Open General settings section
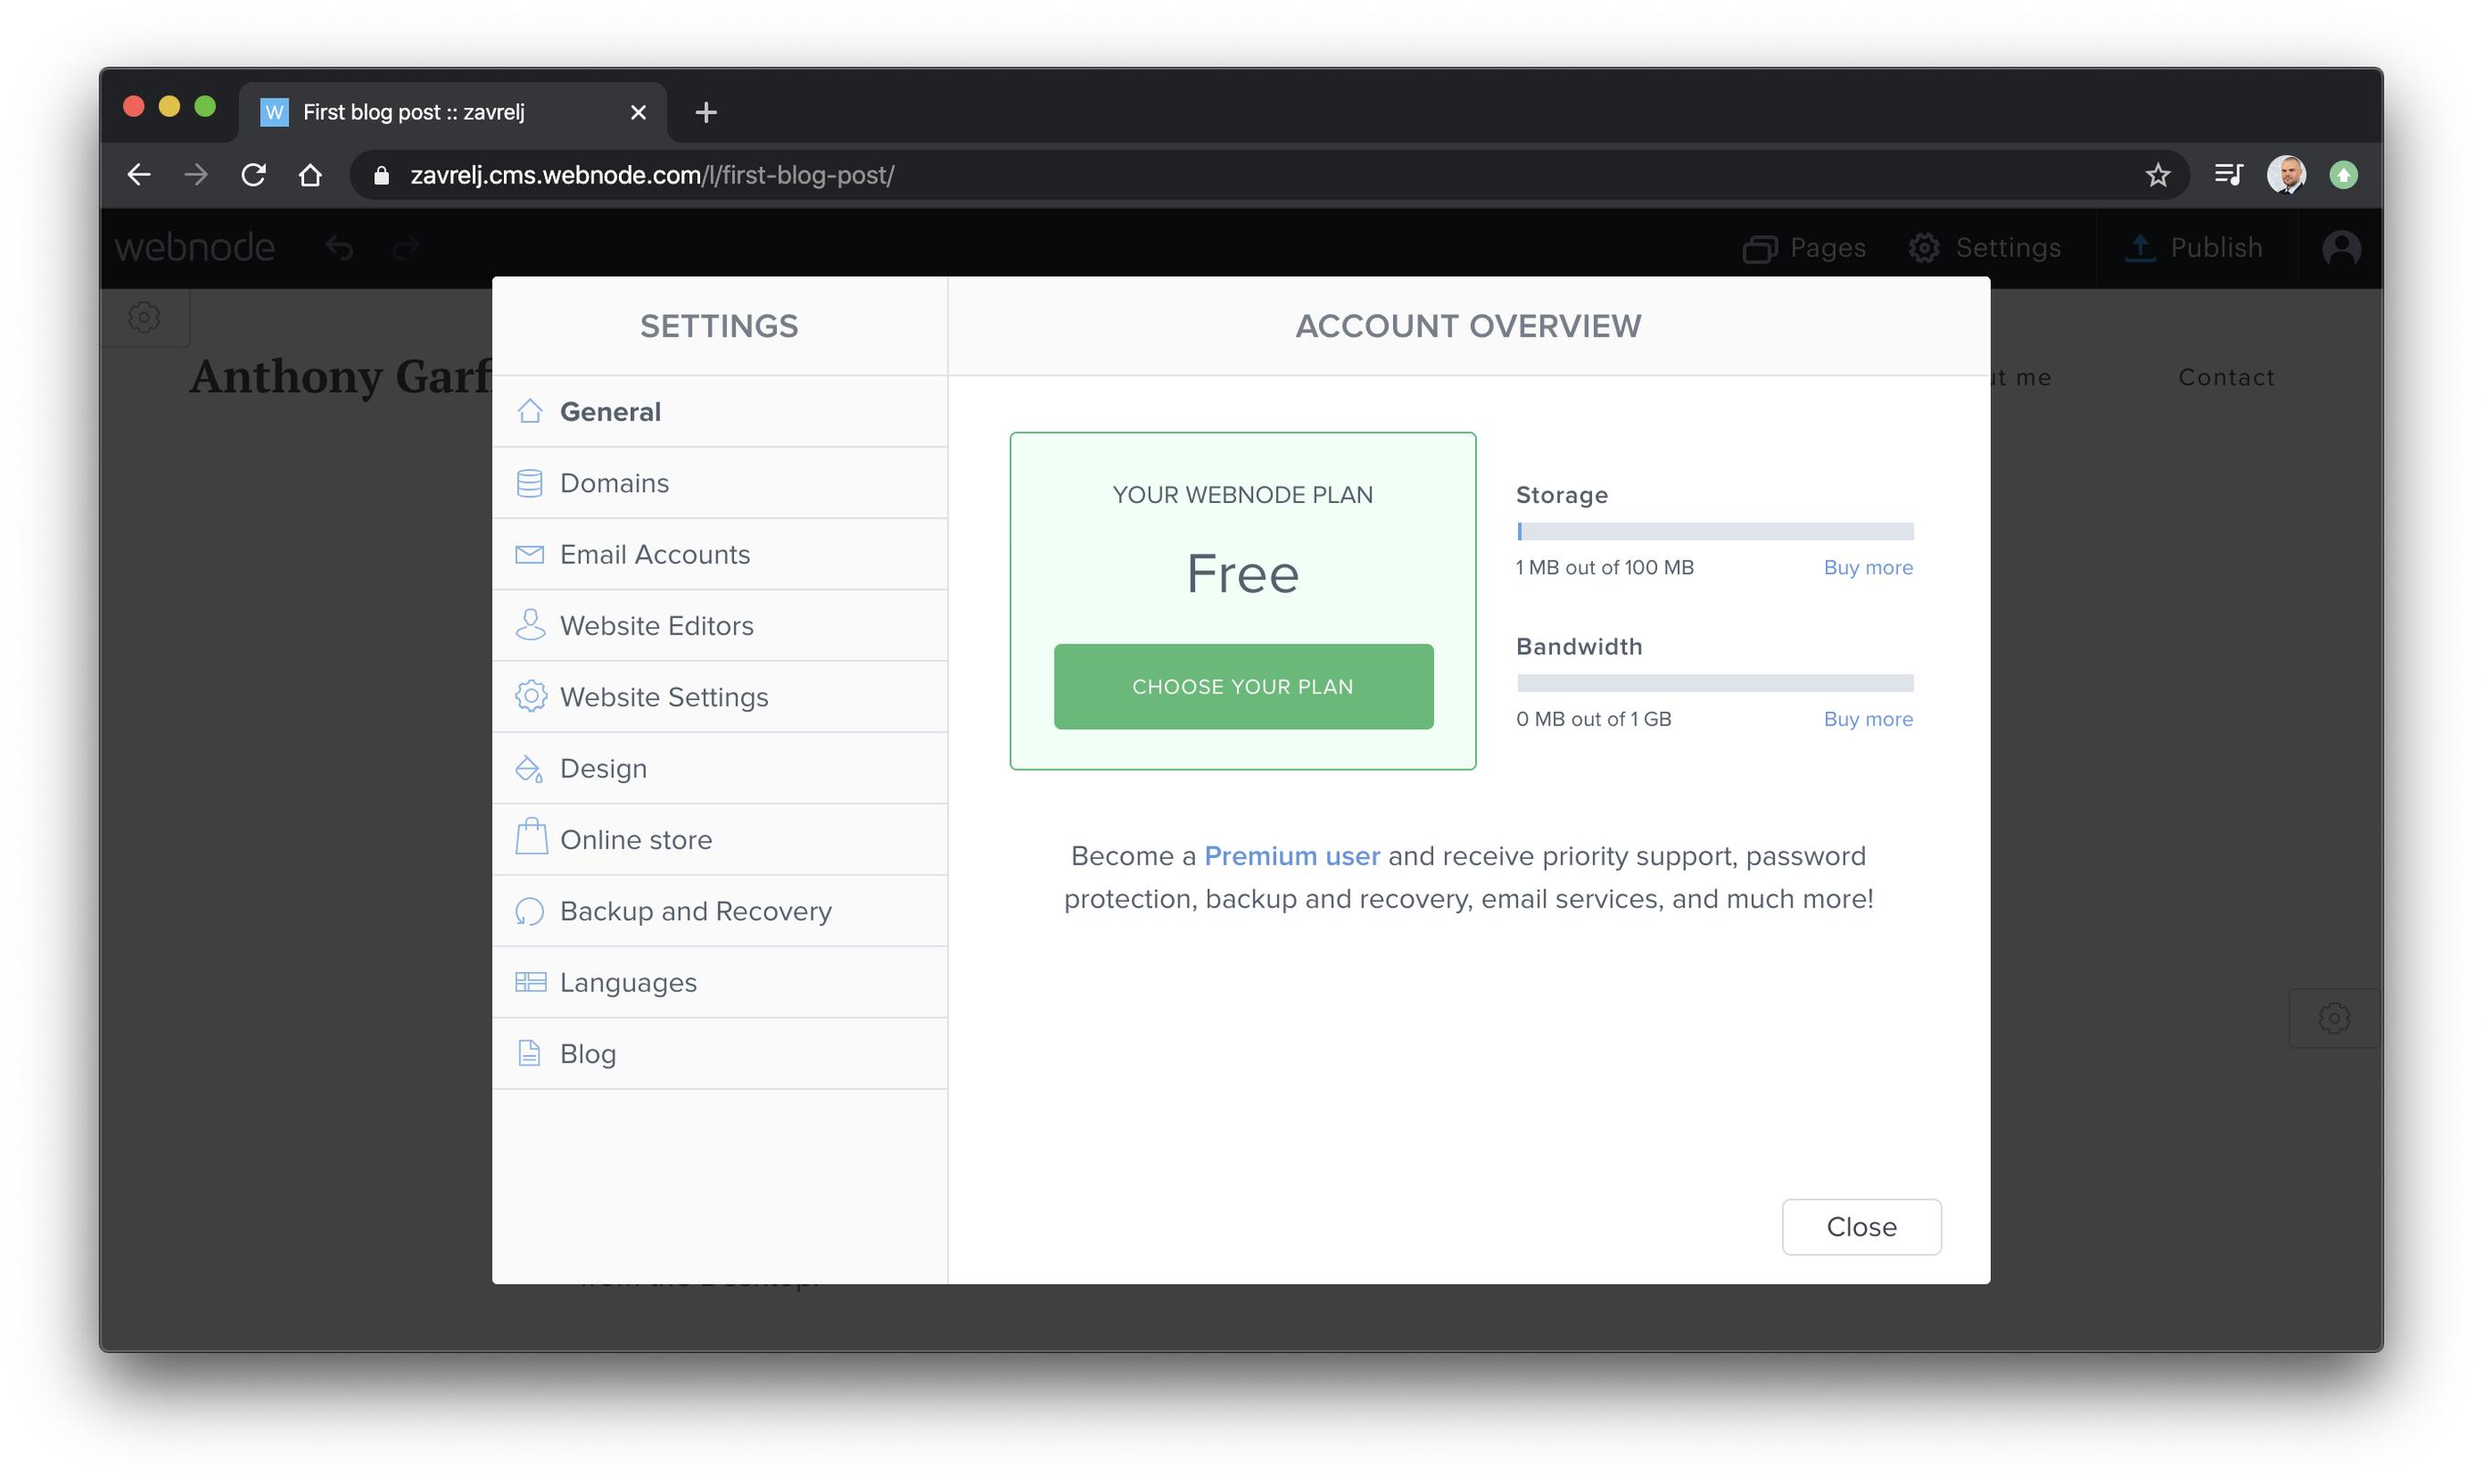 tap(719, 411)
